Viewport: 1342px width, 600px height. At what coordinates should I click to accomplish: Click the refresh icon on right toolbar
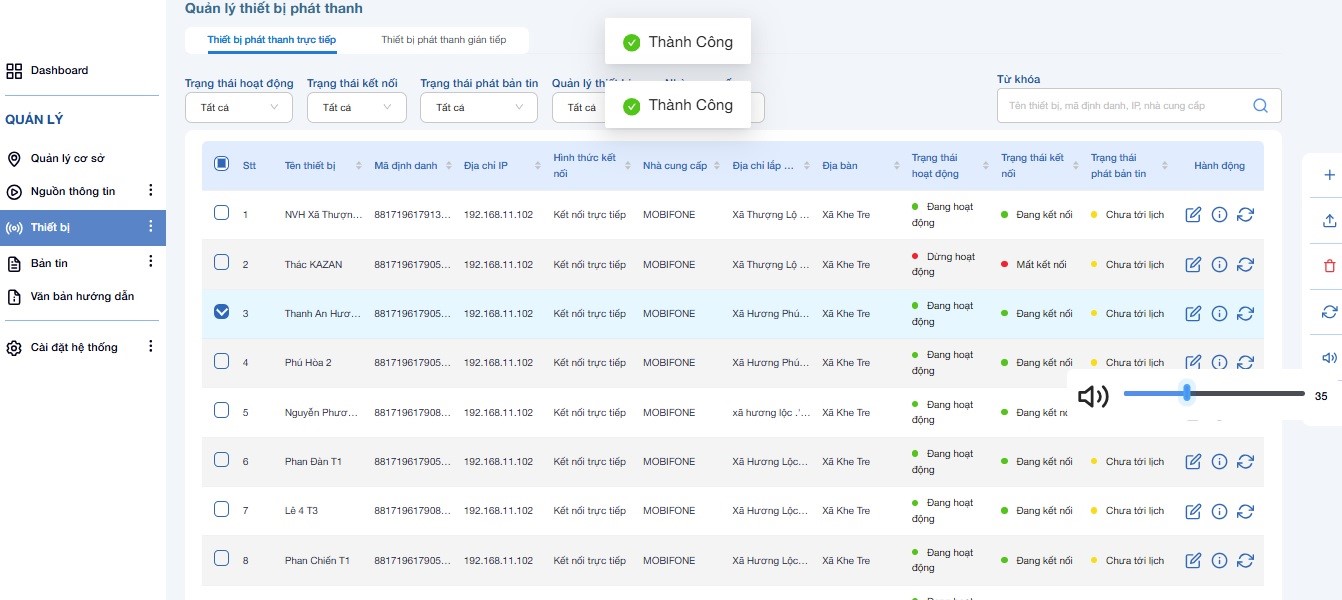[x=1329, y=312]
